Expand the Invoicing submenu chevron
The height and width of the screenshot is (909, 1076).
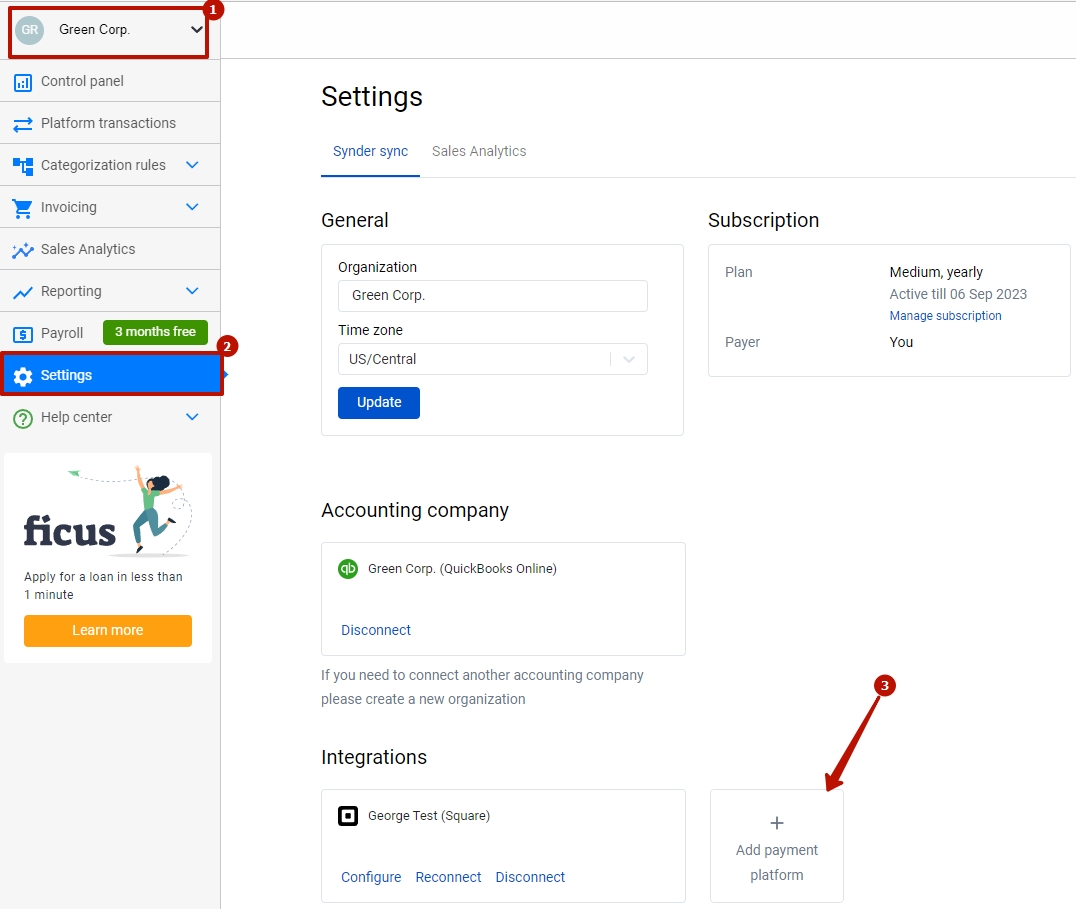click(192, 206)
